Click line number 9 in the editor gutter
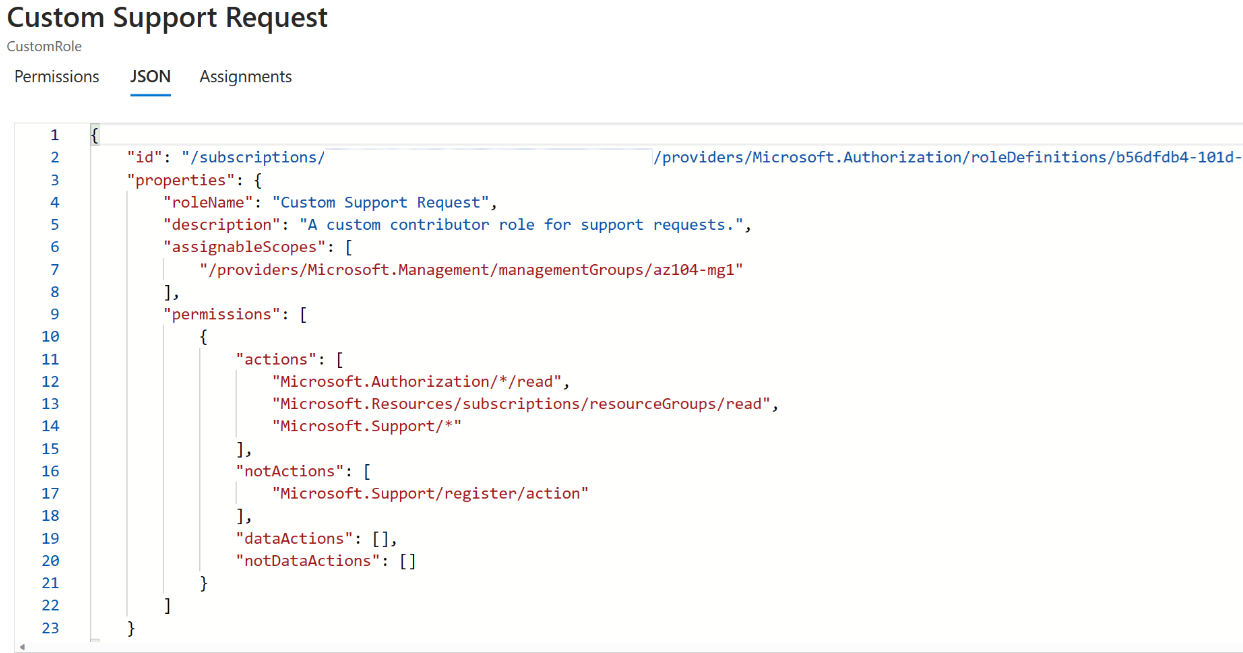This screenshot has height=653, width=1243. pyautogui.click(x=54, y=314)
